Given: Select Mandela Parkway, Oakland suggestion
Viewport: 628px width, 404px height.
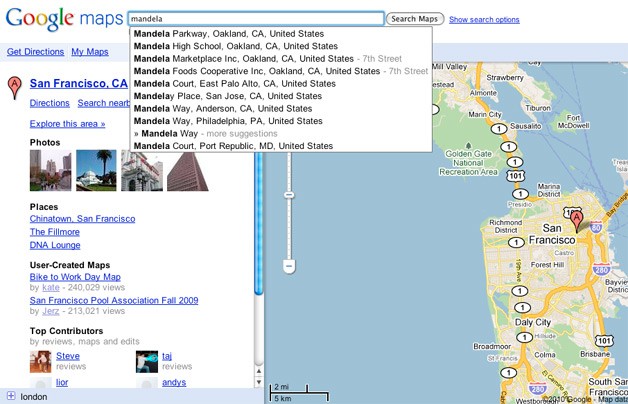Looking at the screenshot, I should [281, 34].
